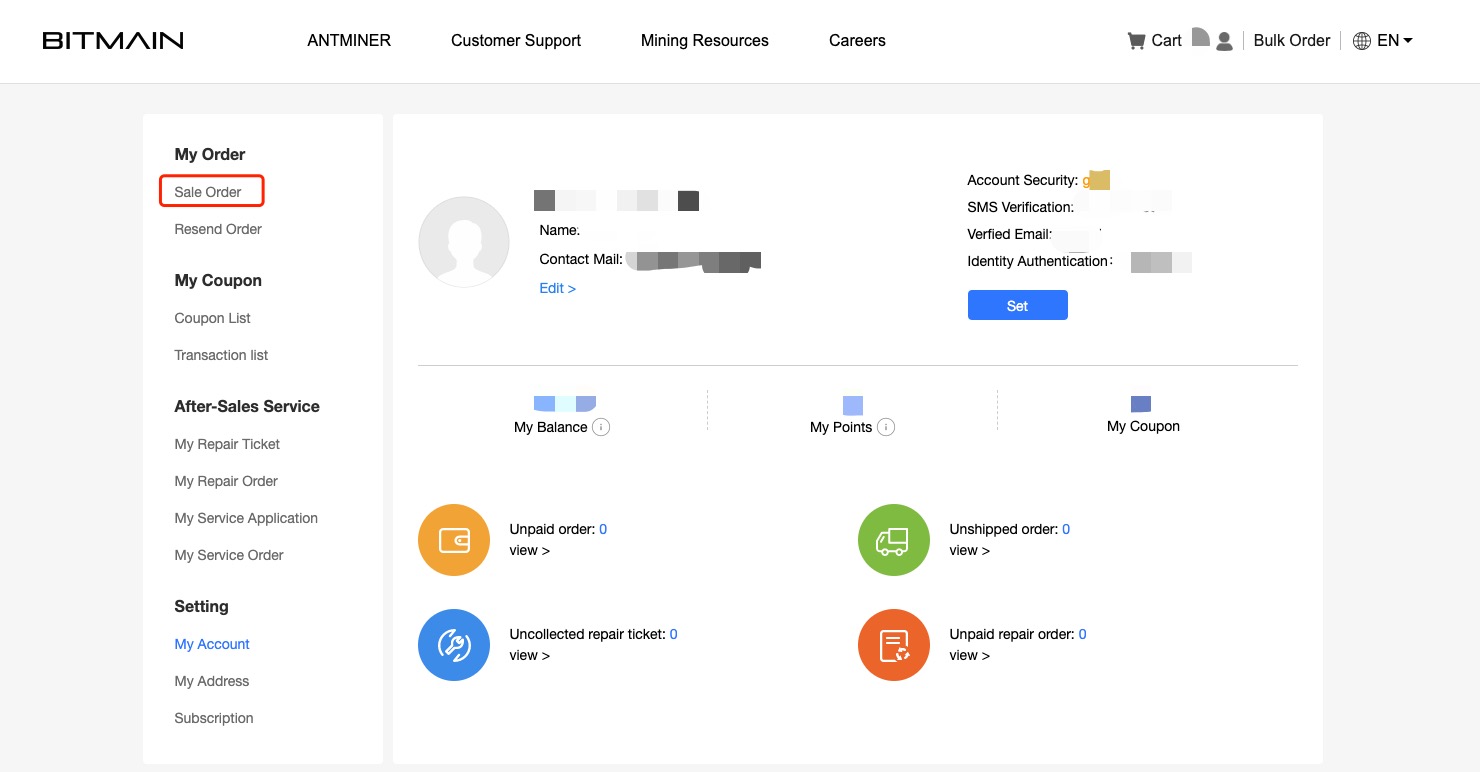Open the Careers menu item
Screen dimensions: 1480x772
pos(857,41)
